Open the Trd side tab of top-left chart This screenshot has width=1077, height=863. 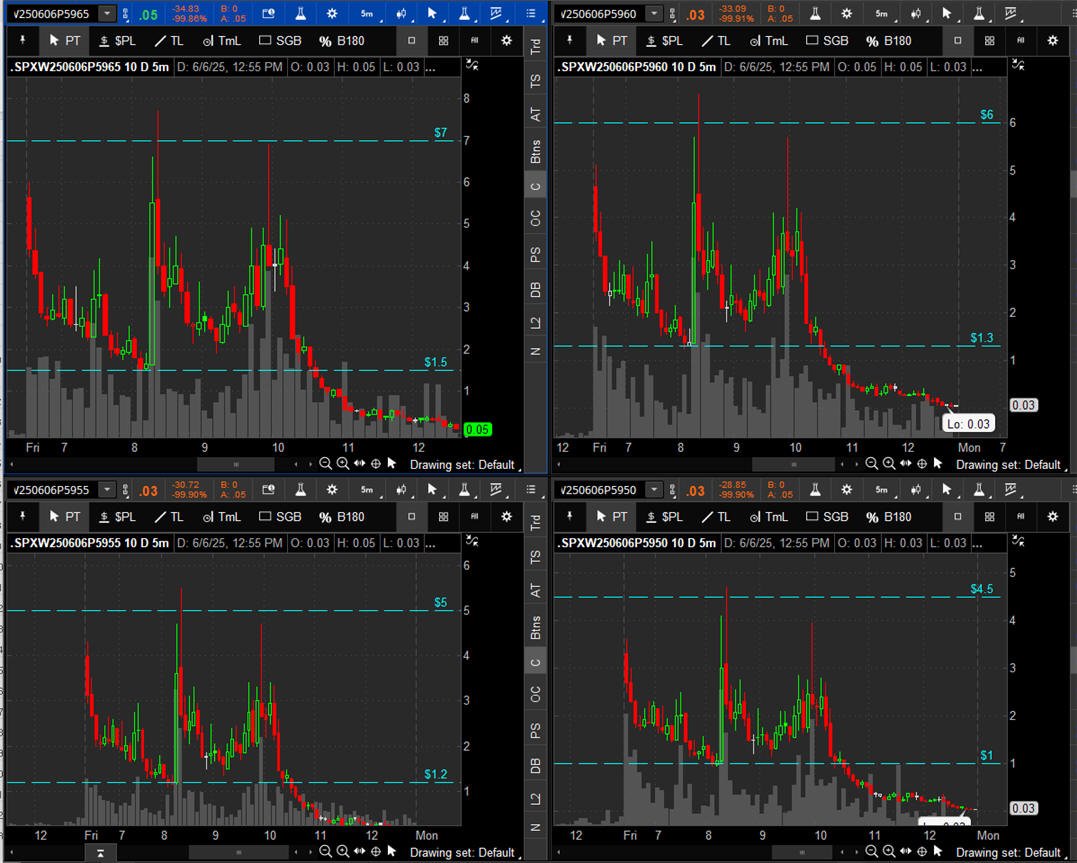(x=536, y=47)
